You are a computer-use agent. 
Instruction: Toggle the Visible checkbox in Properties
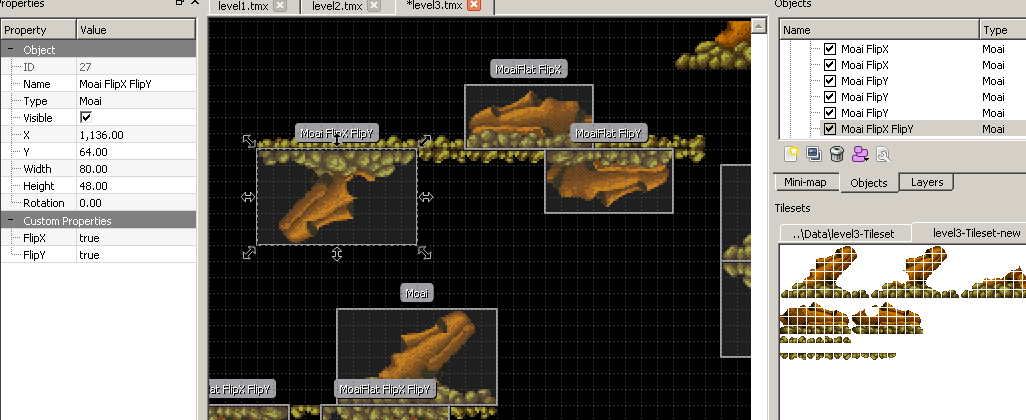coord(86,117)
